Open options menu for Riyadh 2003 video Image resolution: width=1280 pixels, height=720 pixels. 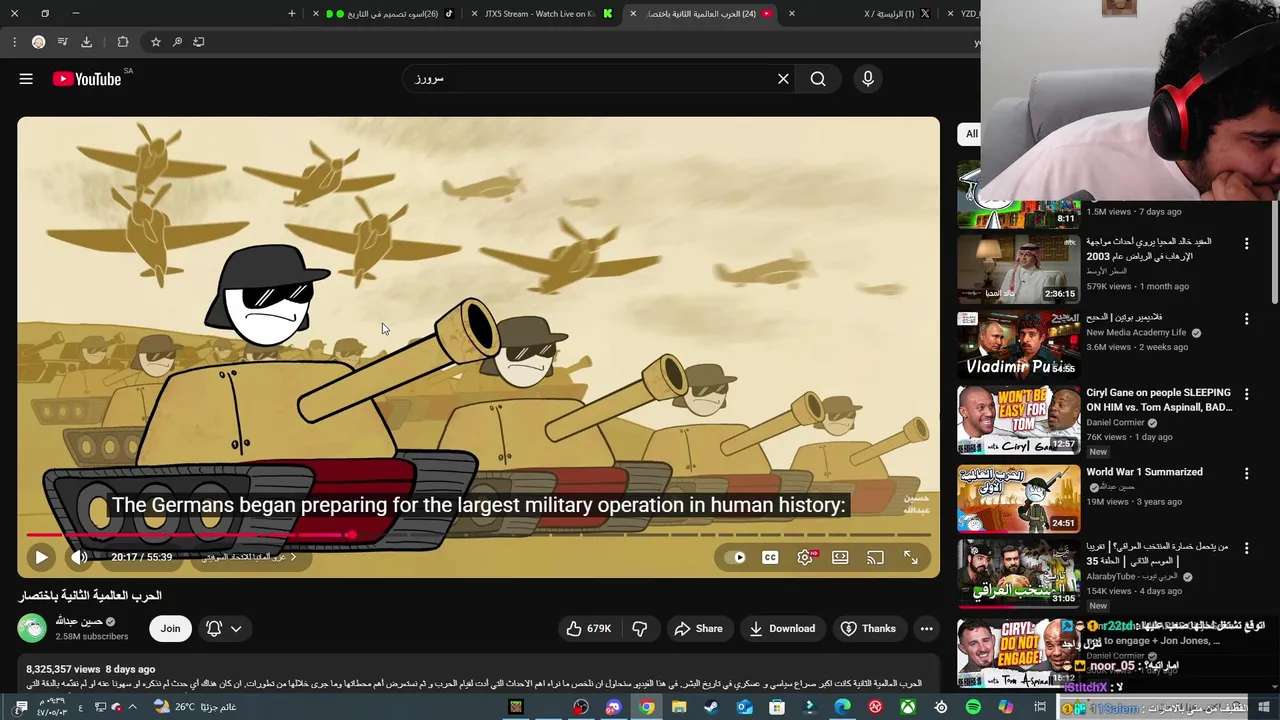(1246, 243)
